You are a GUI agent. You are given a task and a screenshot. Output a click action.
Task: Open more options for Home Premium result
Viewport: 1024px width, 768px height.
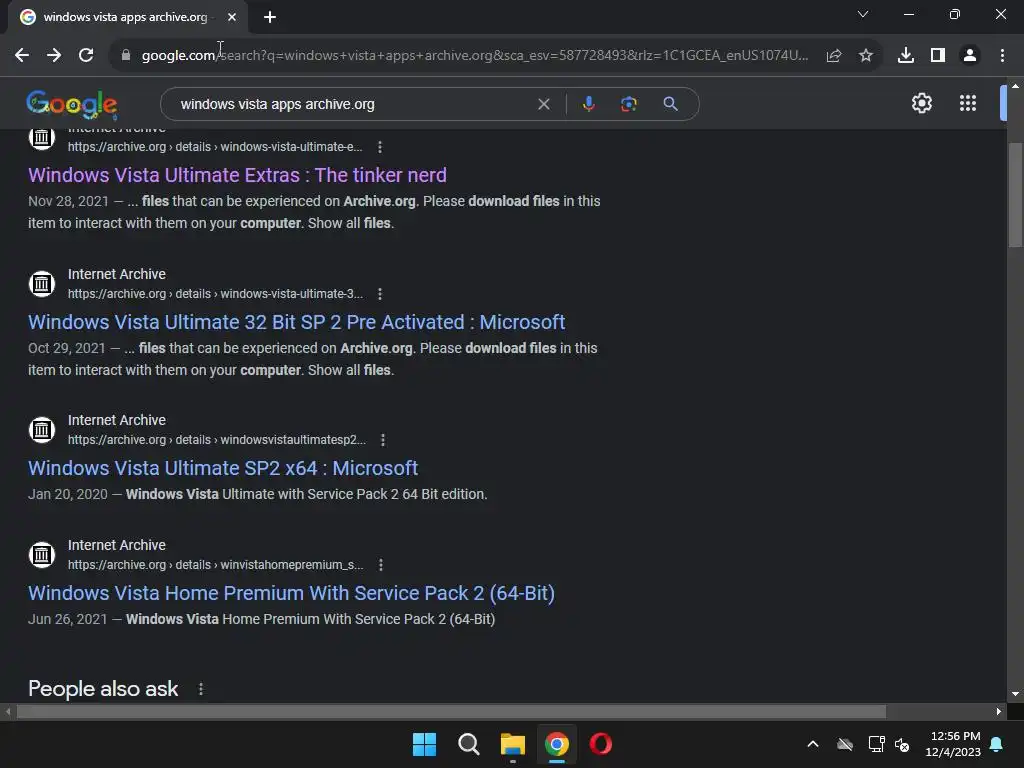(381, 565)
